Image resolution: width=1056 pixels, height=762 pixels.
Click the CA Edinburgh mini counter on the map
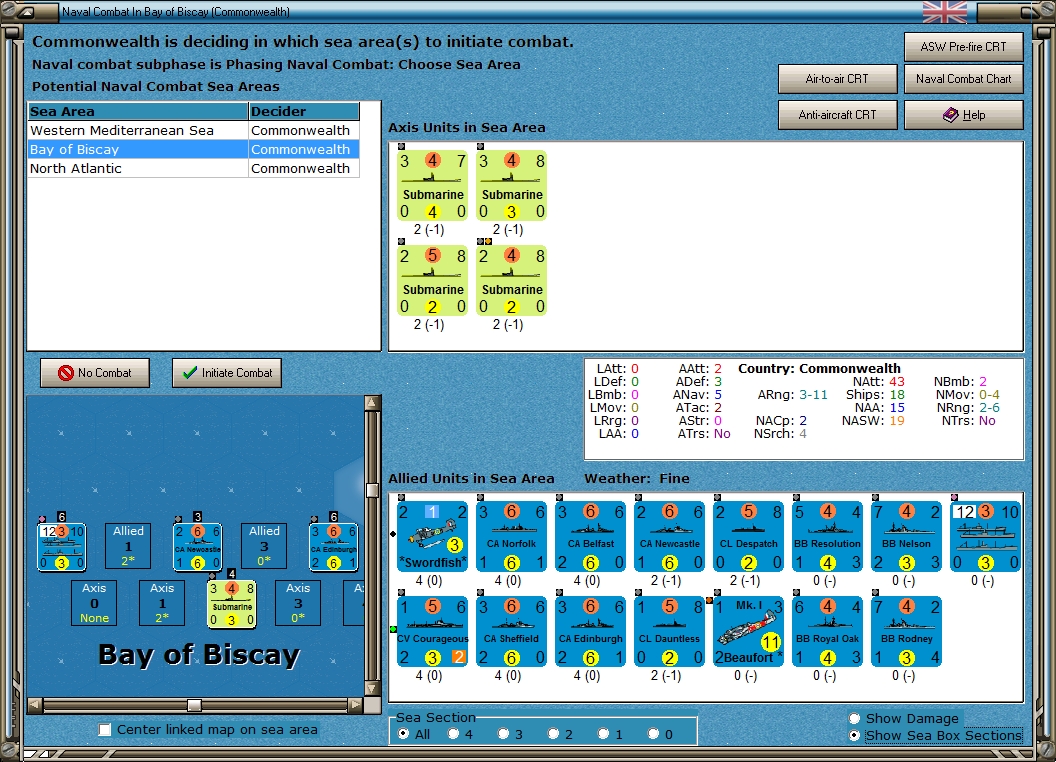pos(333,547)
